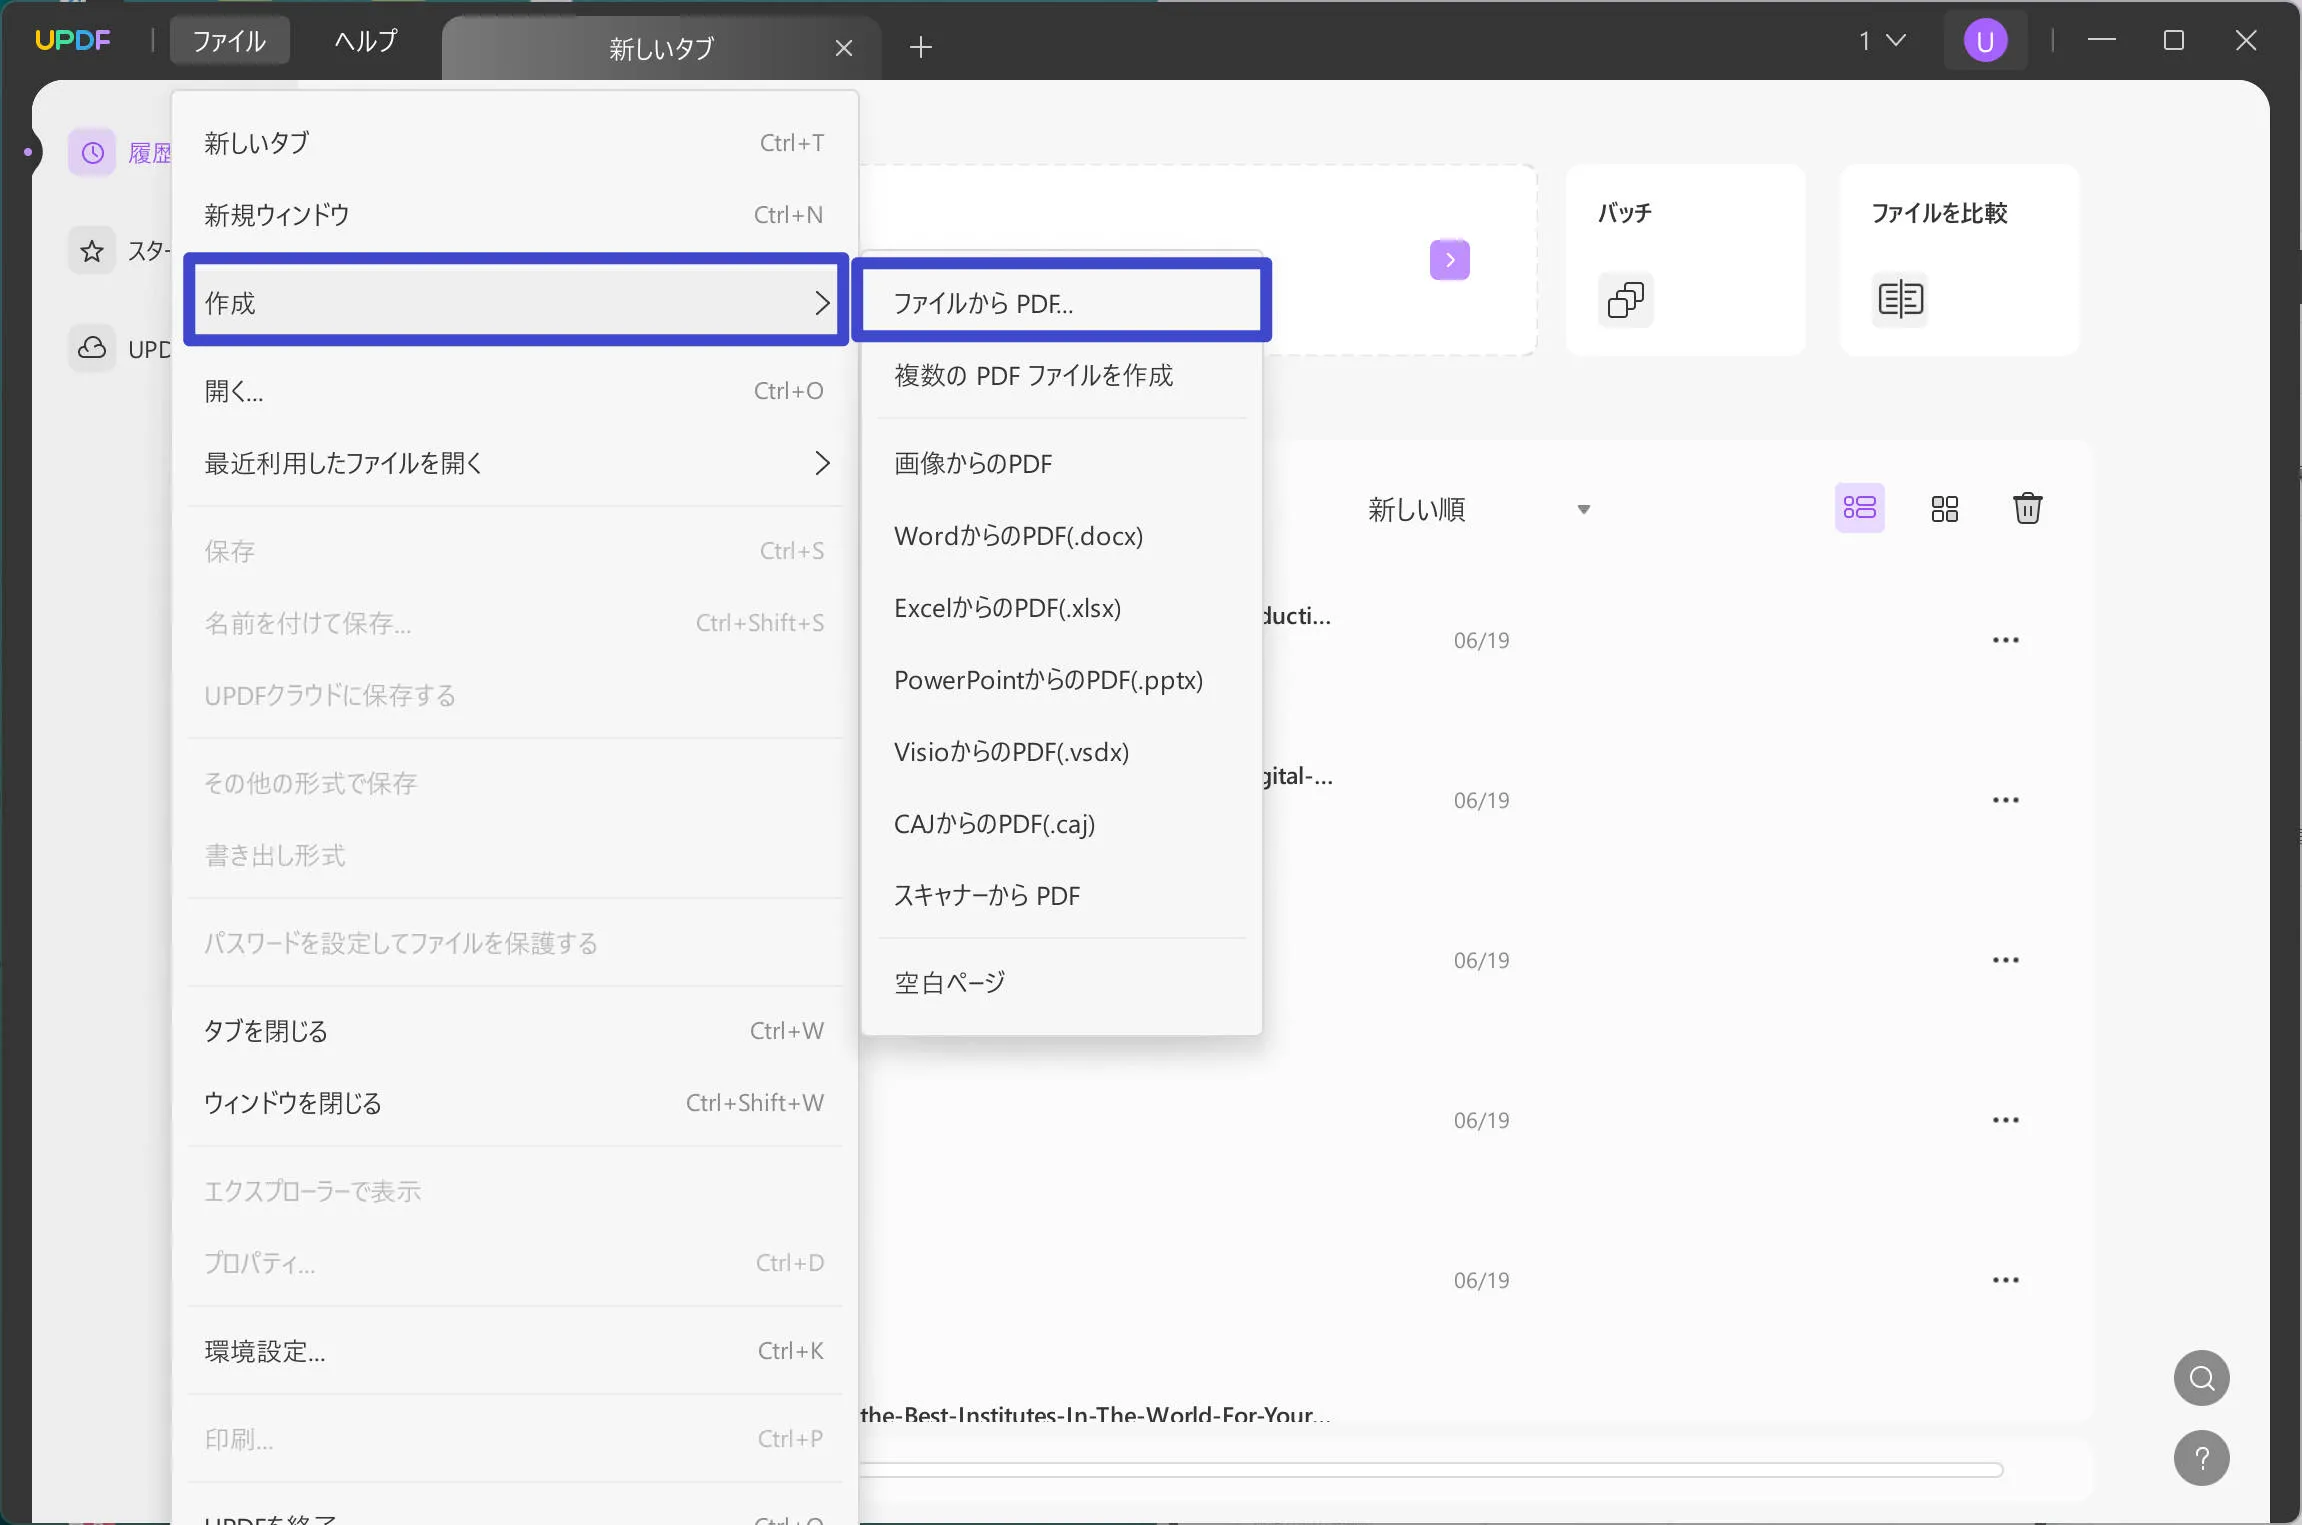2302x1525 pixels.
Task: Expand the 作成 submenu
Action: pos(516,303)
